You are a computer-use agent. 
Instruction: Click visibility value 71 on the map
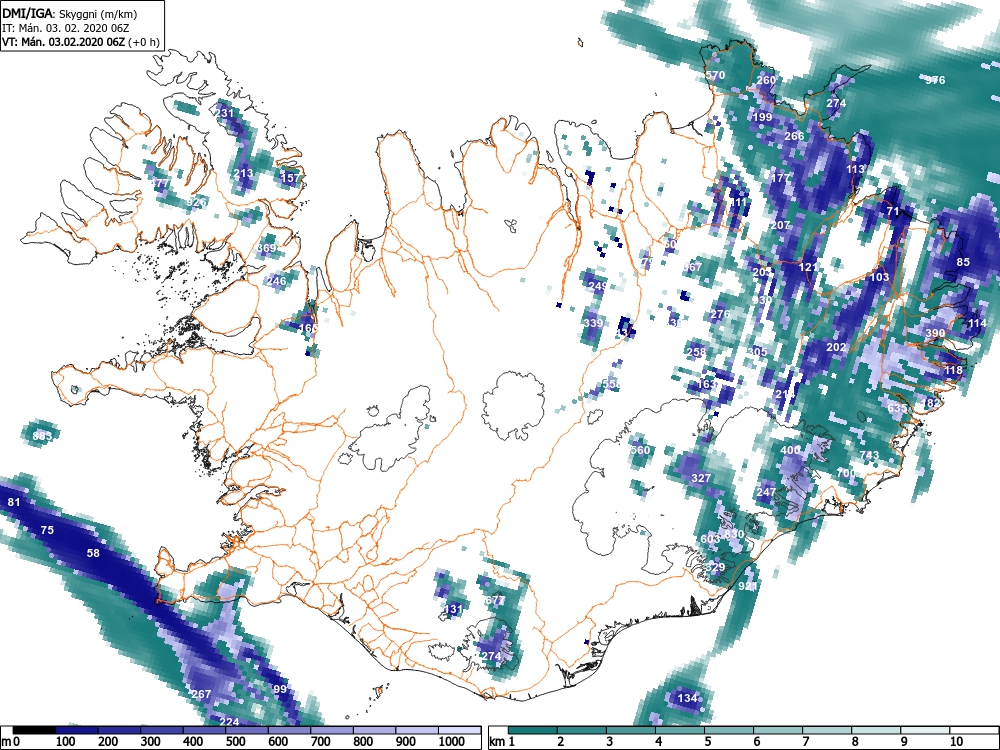pos(893,212)
